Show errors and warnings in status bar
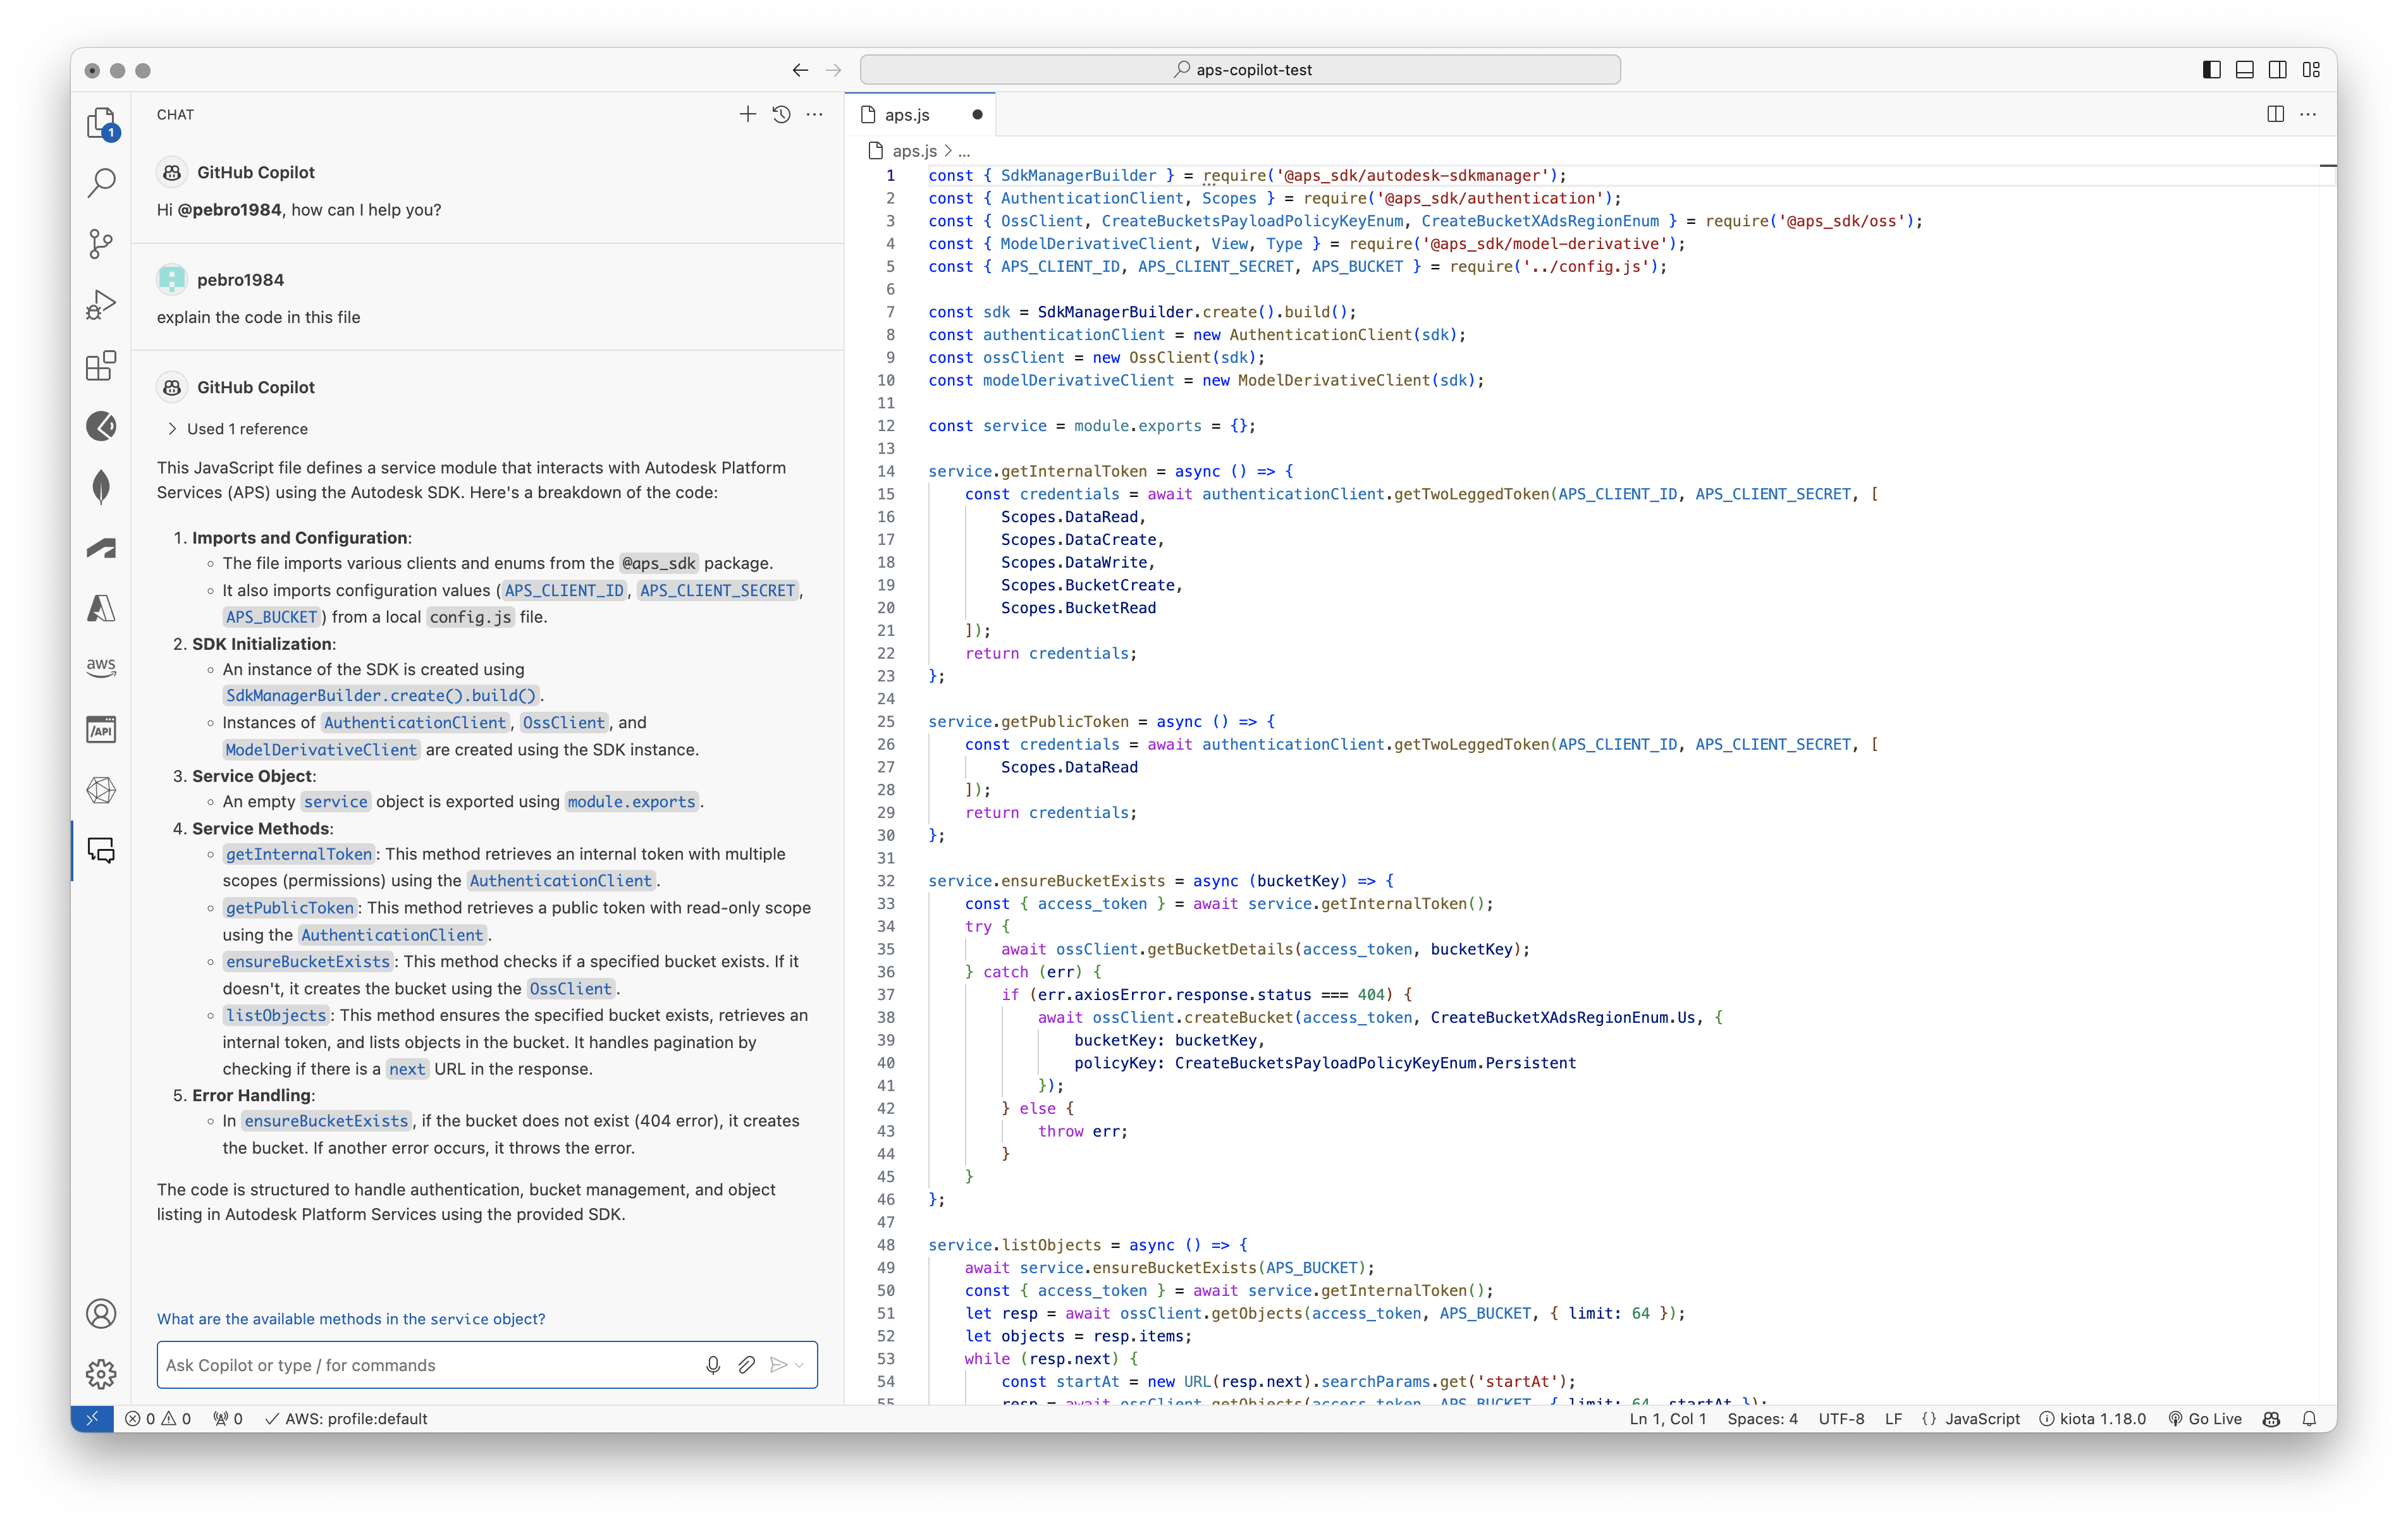 (158, 1419)
